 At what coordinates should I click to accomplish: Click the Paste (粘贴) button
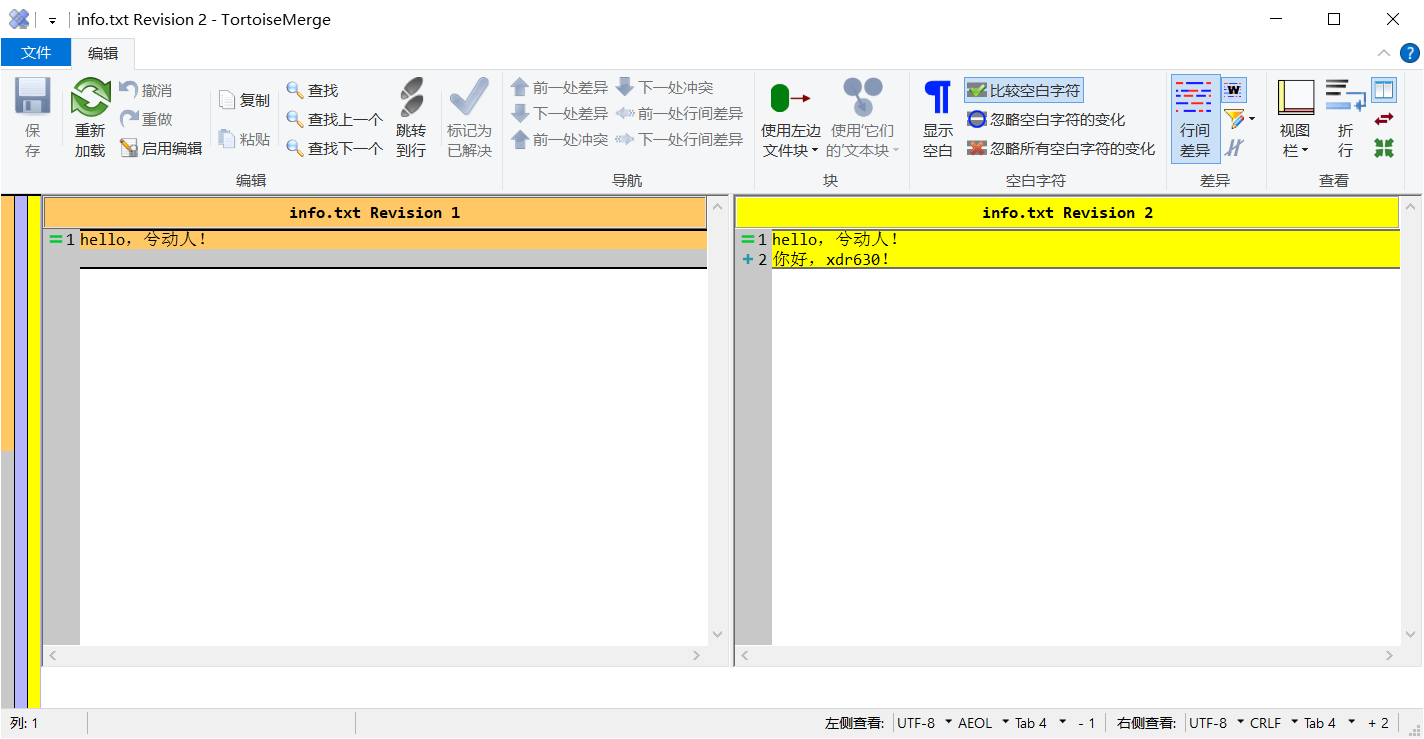coord(245,139)
